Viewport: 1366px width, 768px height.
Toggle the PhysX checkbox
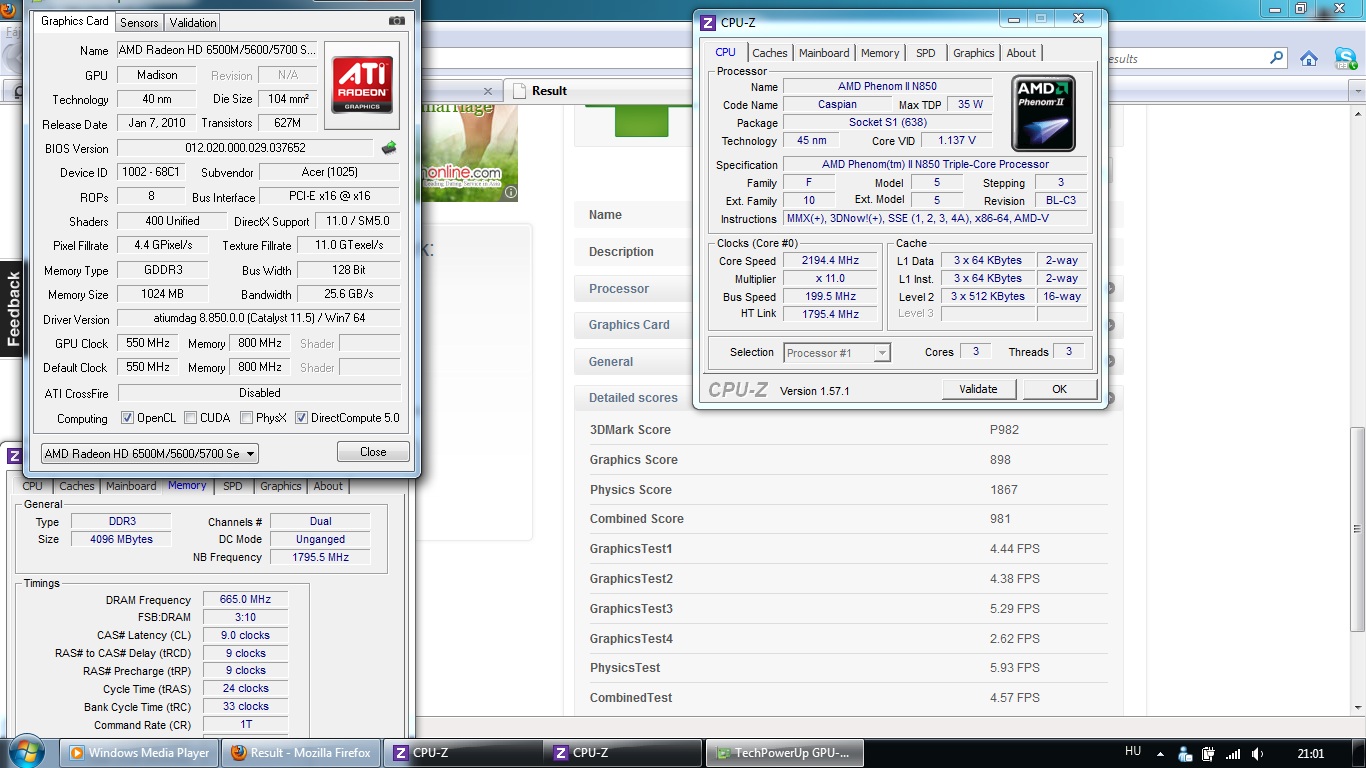[x=246, y=418]
